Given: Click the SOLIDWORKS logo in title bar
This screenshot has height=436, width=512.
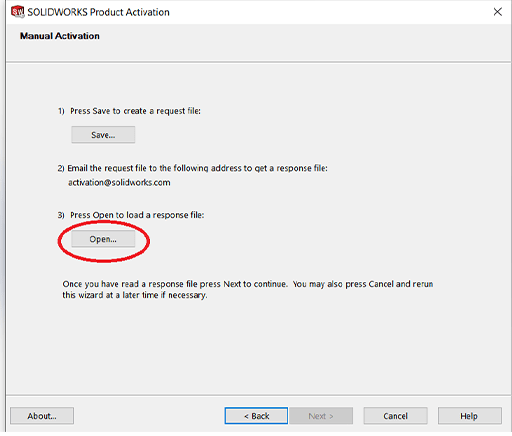Looking at the screenshot, I should (x=17, y=12).
